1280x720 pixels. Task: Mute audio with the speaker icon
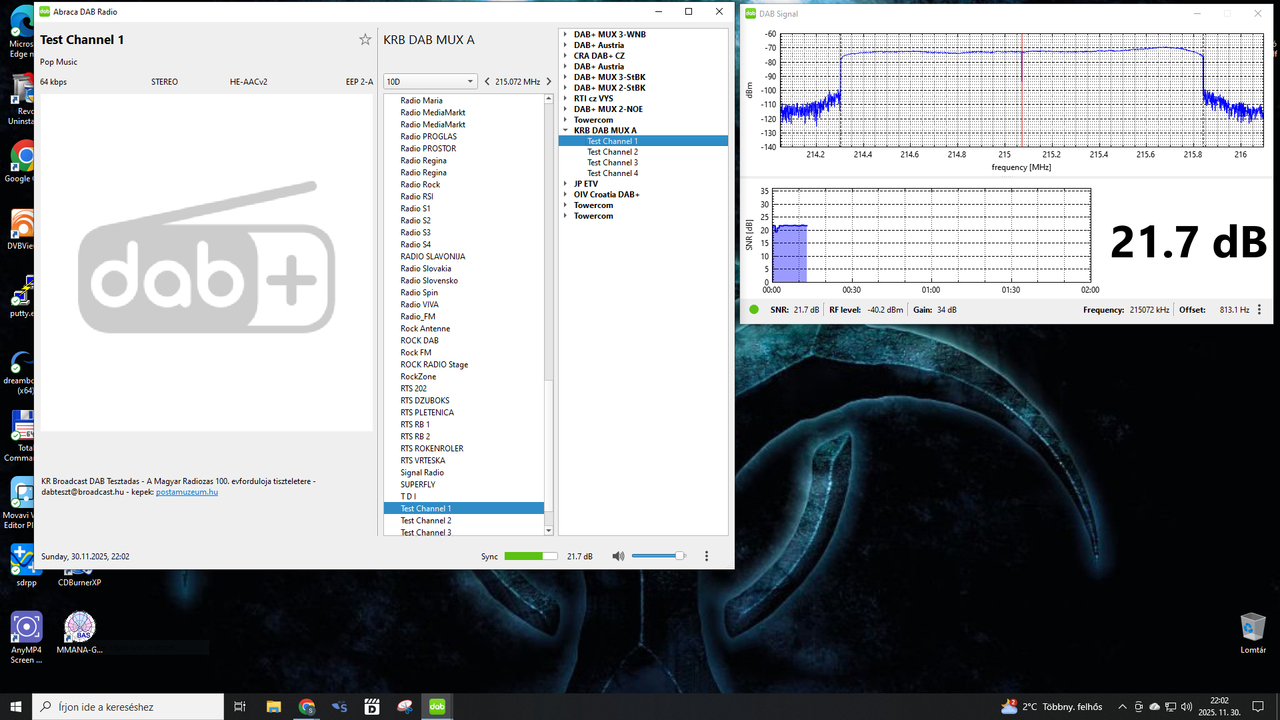point(618,556)
